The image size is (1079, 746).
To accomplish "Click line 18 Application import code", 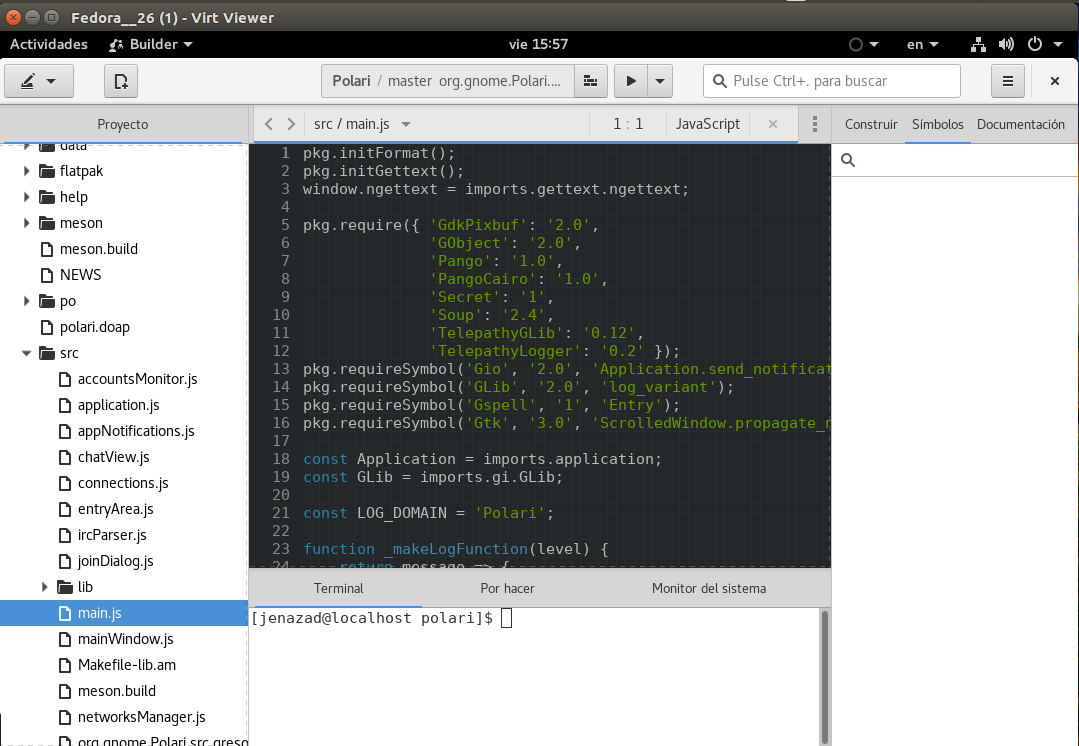I will click(x=482, y=459).
